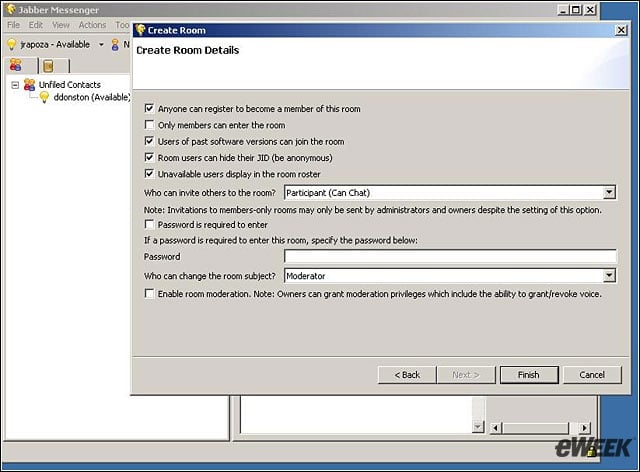Screen dimensions: 640x472
Task: Switch to the address book tab icon
Action: click(49, 66)
